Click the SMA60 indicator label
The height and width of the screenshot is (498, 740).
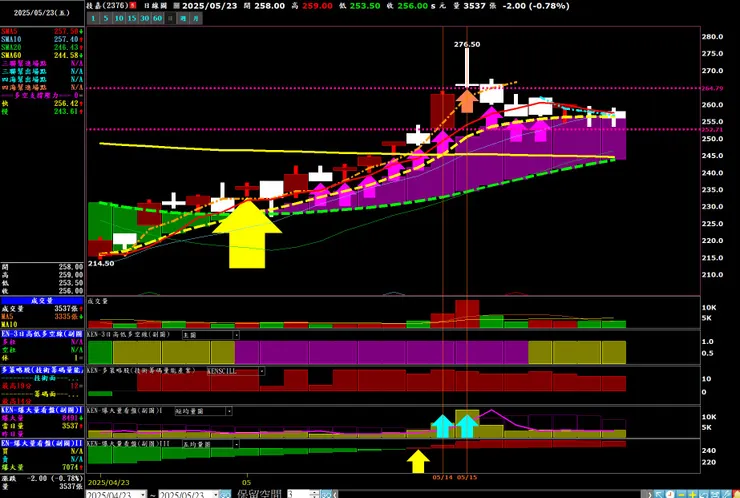[11, 55]
